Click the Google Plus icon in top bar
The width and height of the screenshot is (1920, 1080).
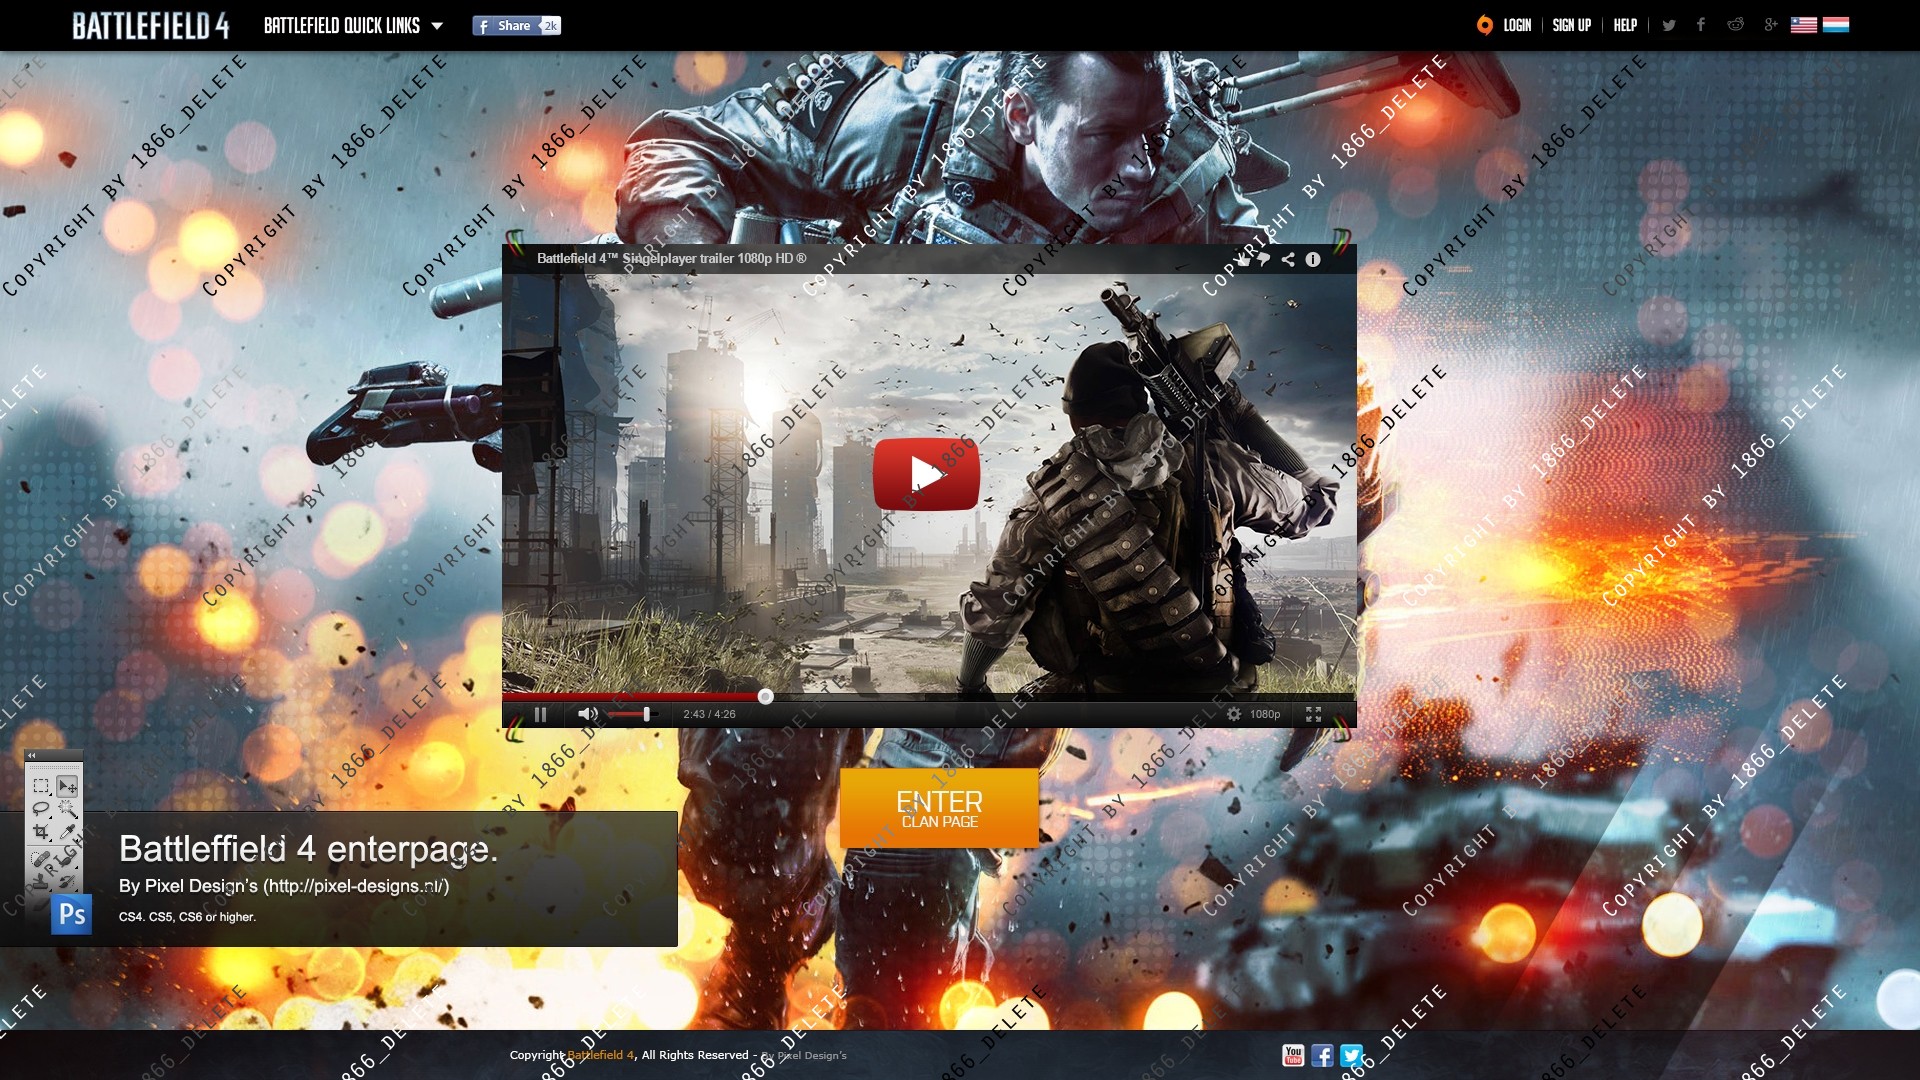pyautogui.click(x=1771, y=25)
